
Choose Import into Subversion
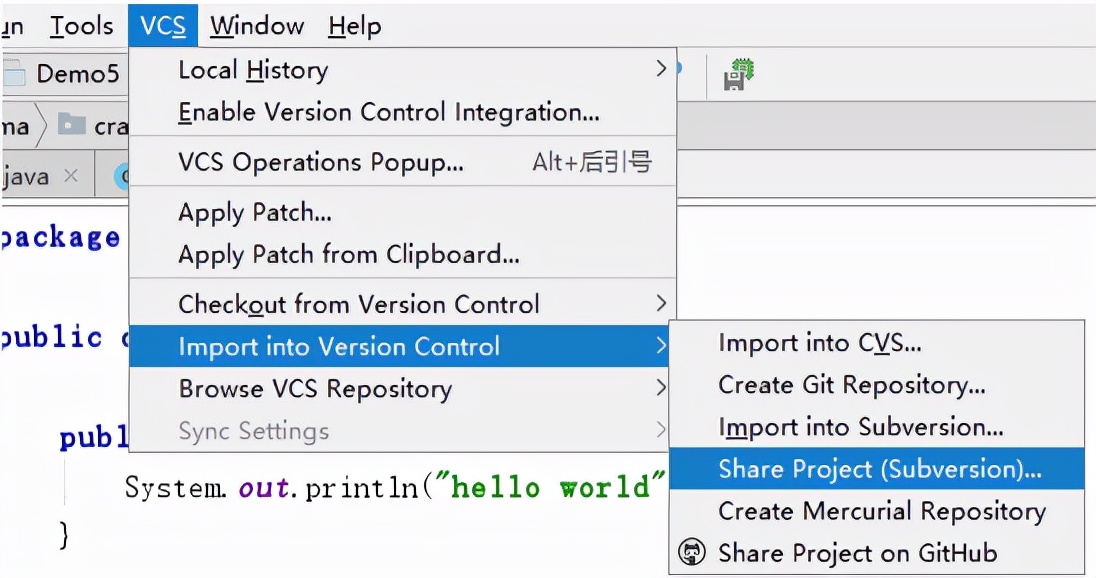click(x=860, y=427)
